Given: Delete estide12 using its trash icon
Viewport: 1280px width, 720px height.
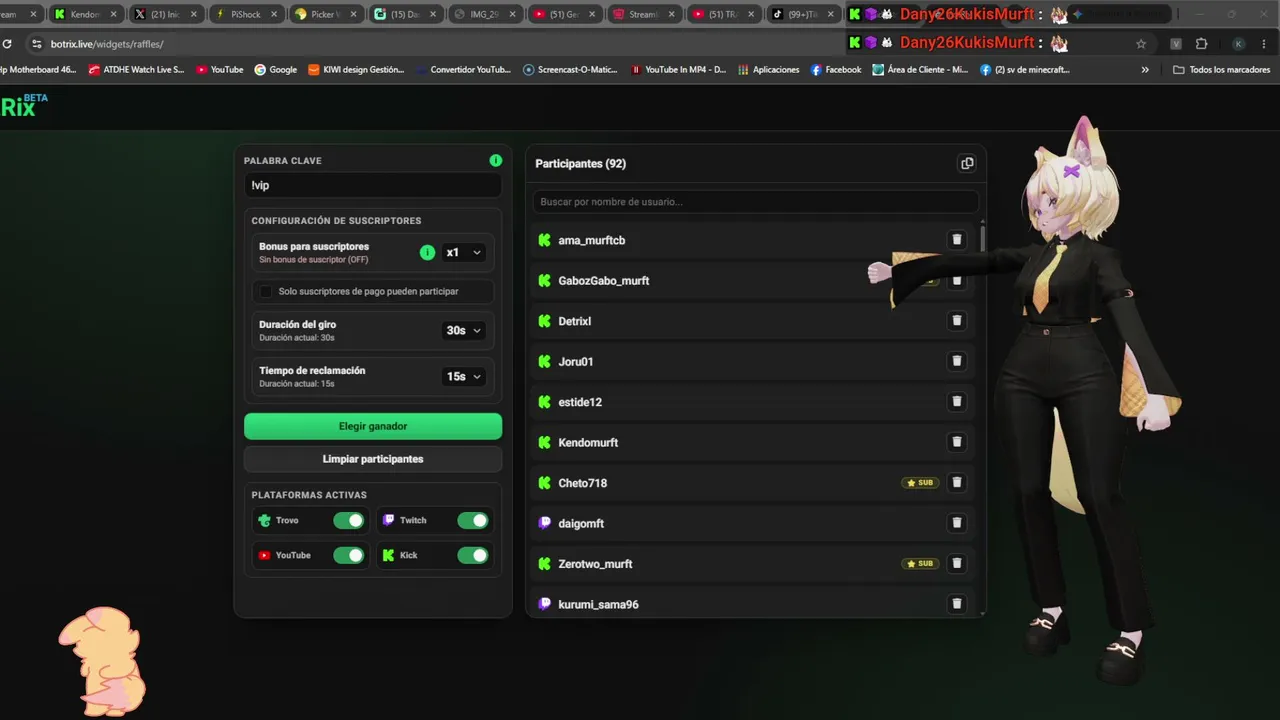Looking at the screenshot, I should (956, 402).
